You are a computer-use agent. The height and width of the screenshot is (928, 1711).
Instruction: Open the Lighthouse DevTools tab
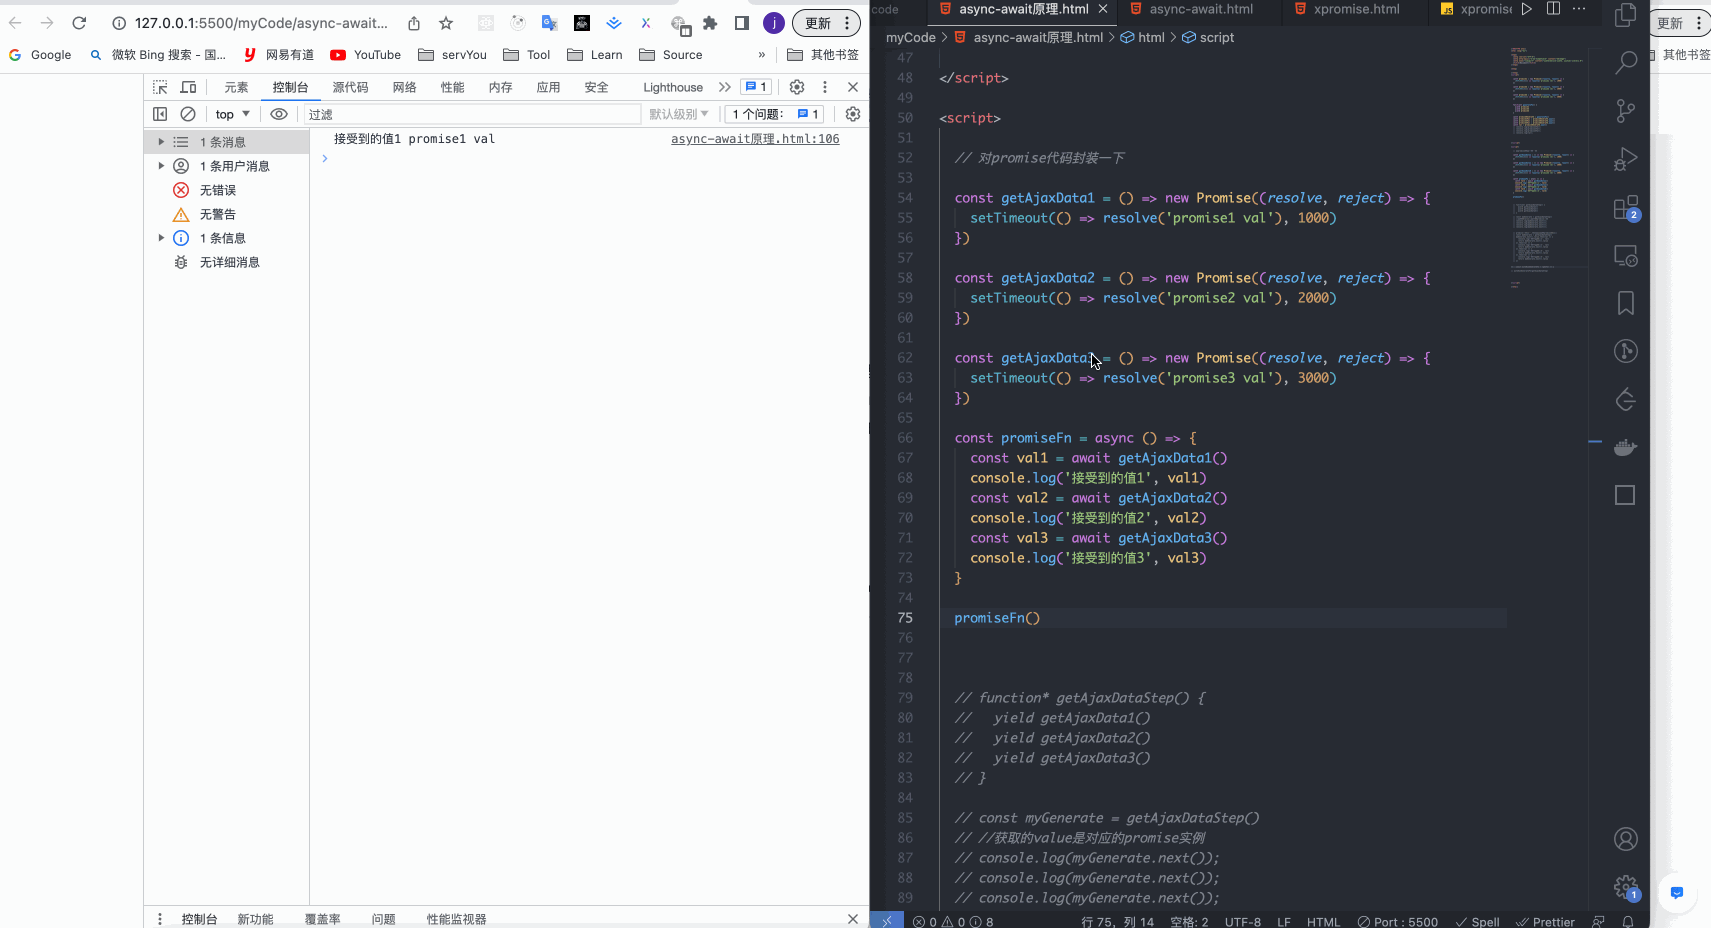(673, 87)
